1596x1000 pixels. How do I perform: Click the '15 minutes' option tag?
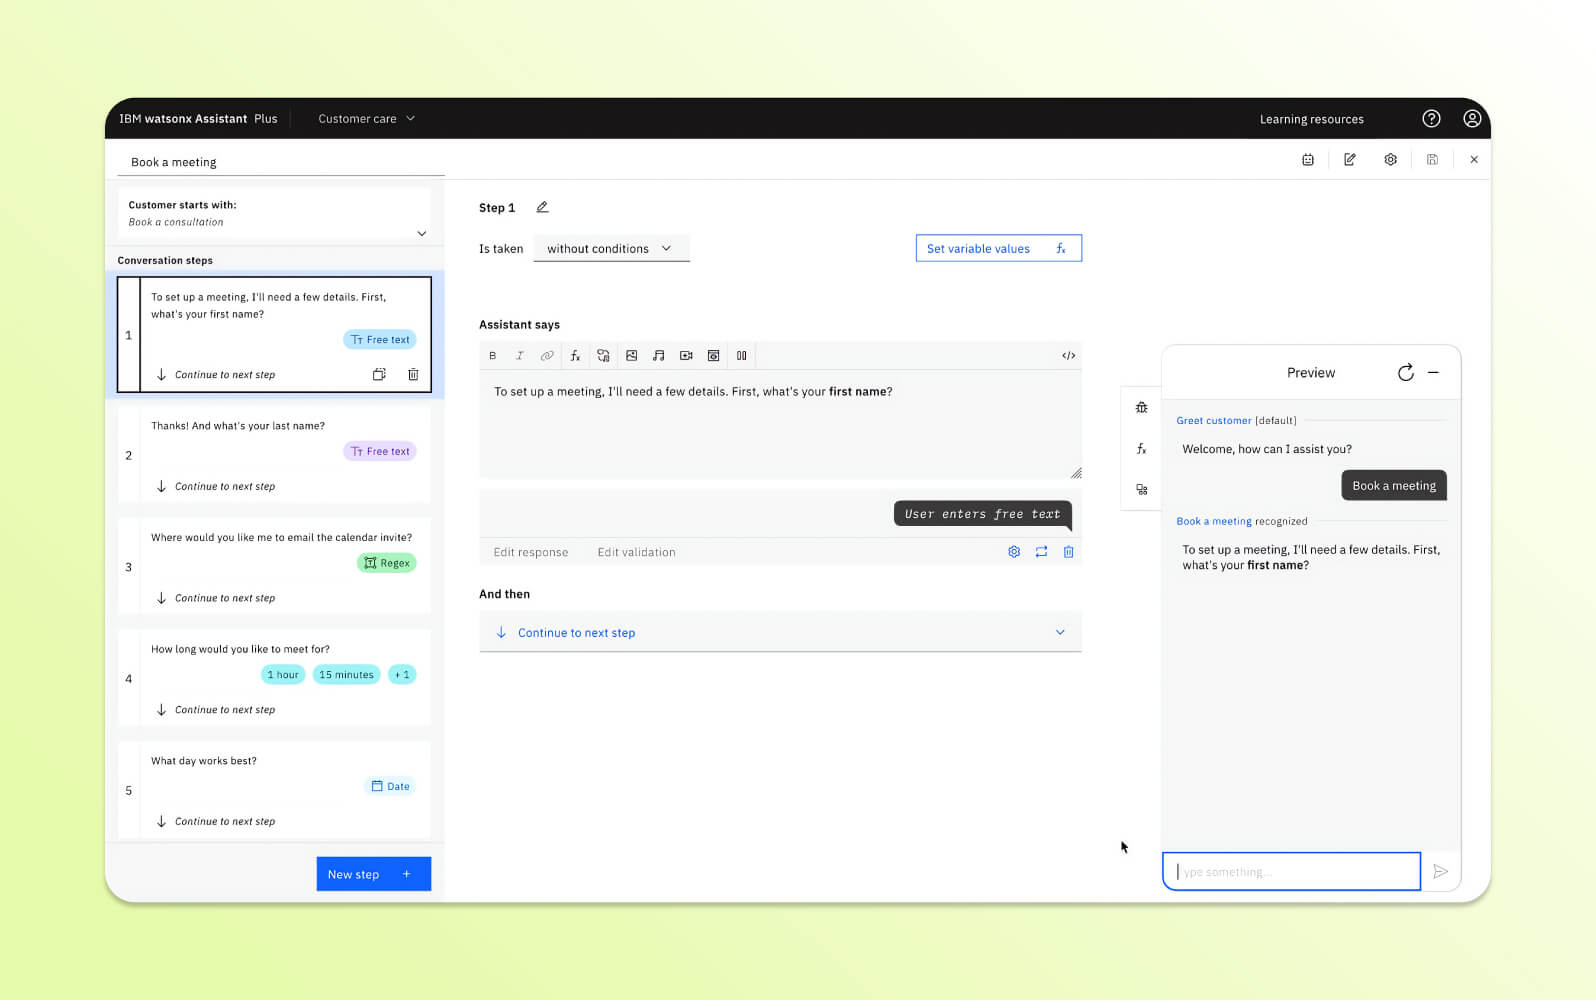(346, 675)
